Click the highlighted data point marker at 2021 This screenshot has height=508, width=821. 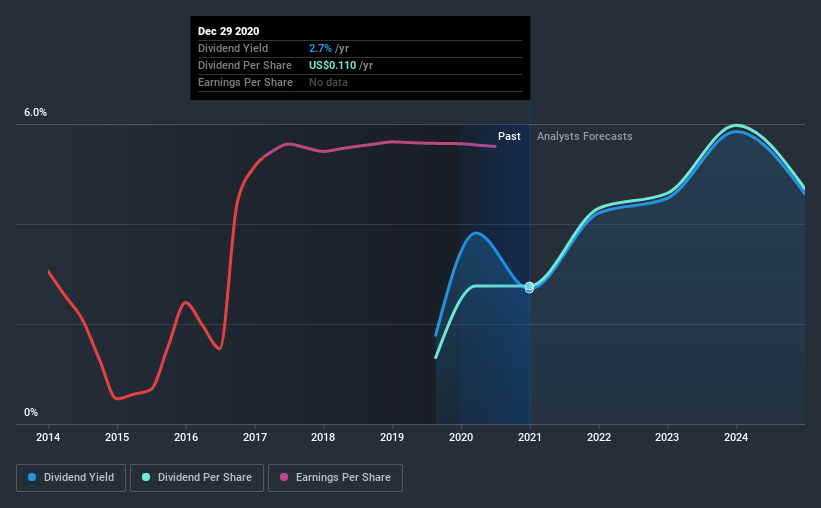click(x=529, y=287)
